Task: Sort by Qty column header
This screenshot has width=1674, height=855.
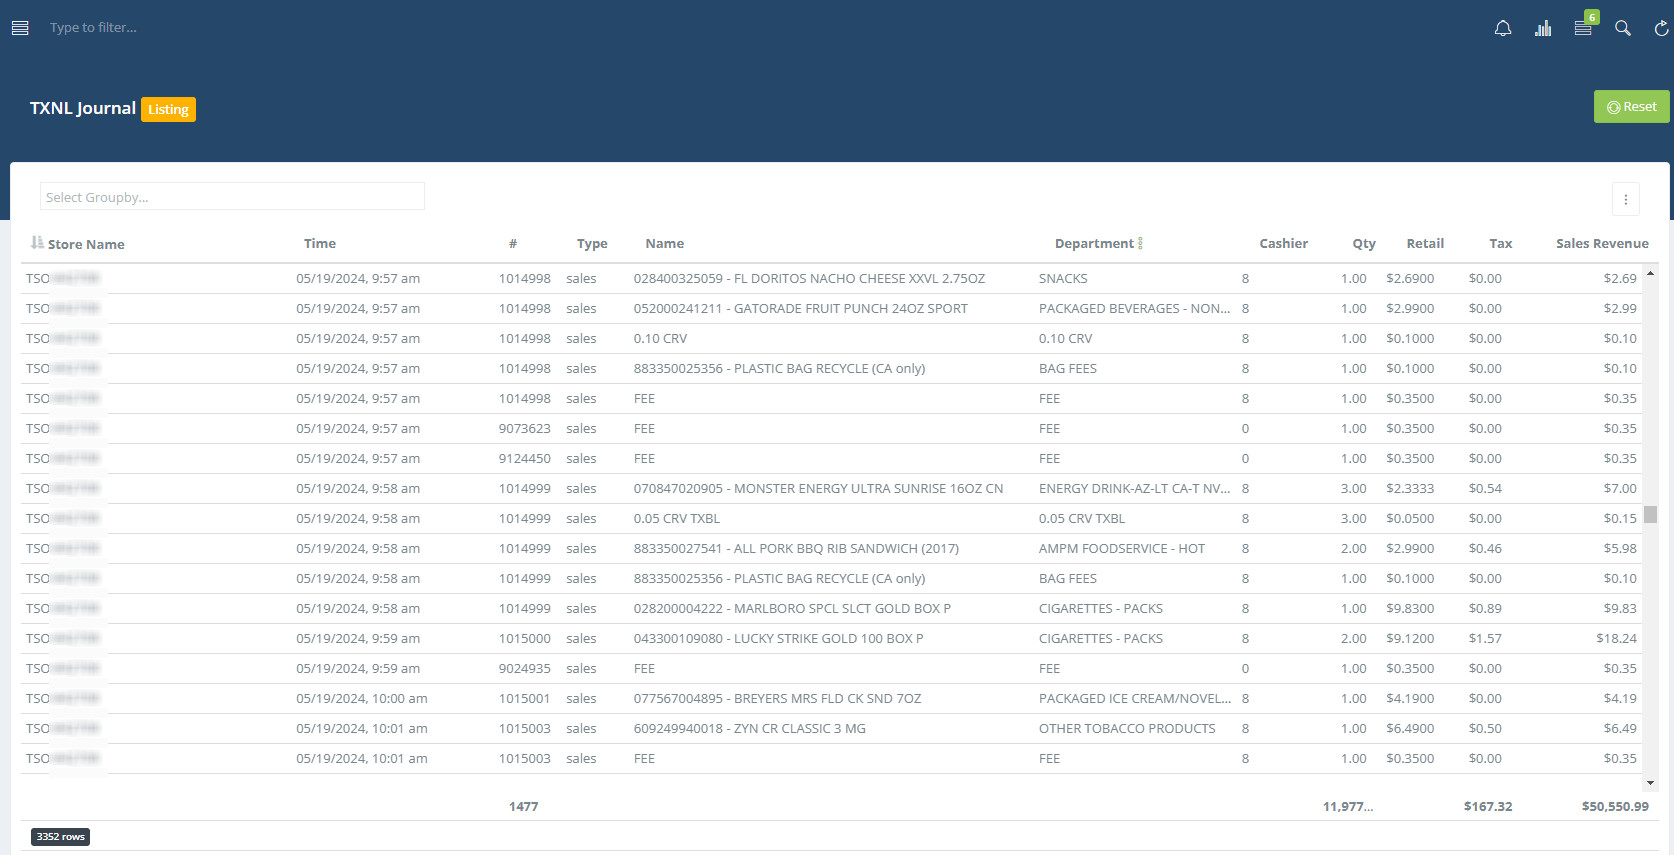Action: (1364, 243)
